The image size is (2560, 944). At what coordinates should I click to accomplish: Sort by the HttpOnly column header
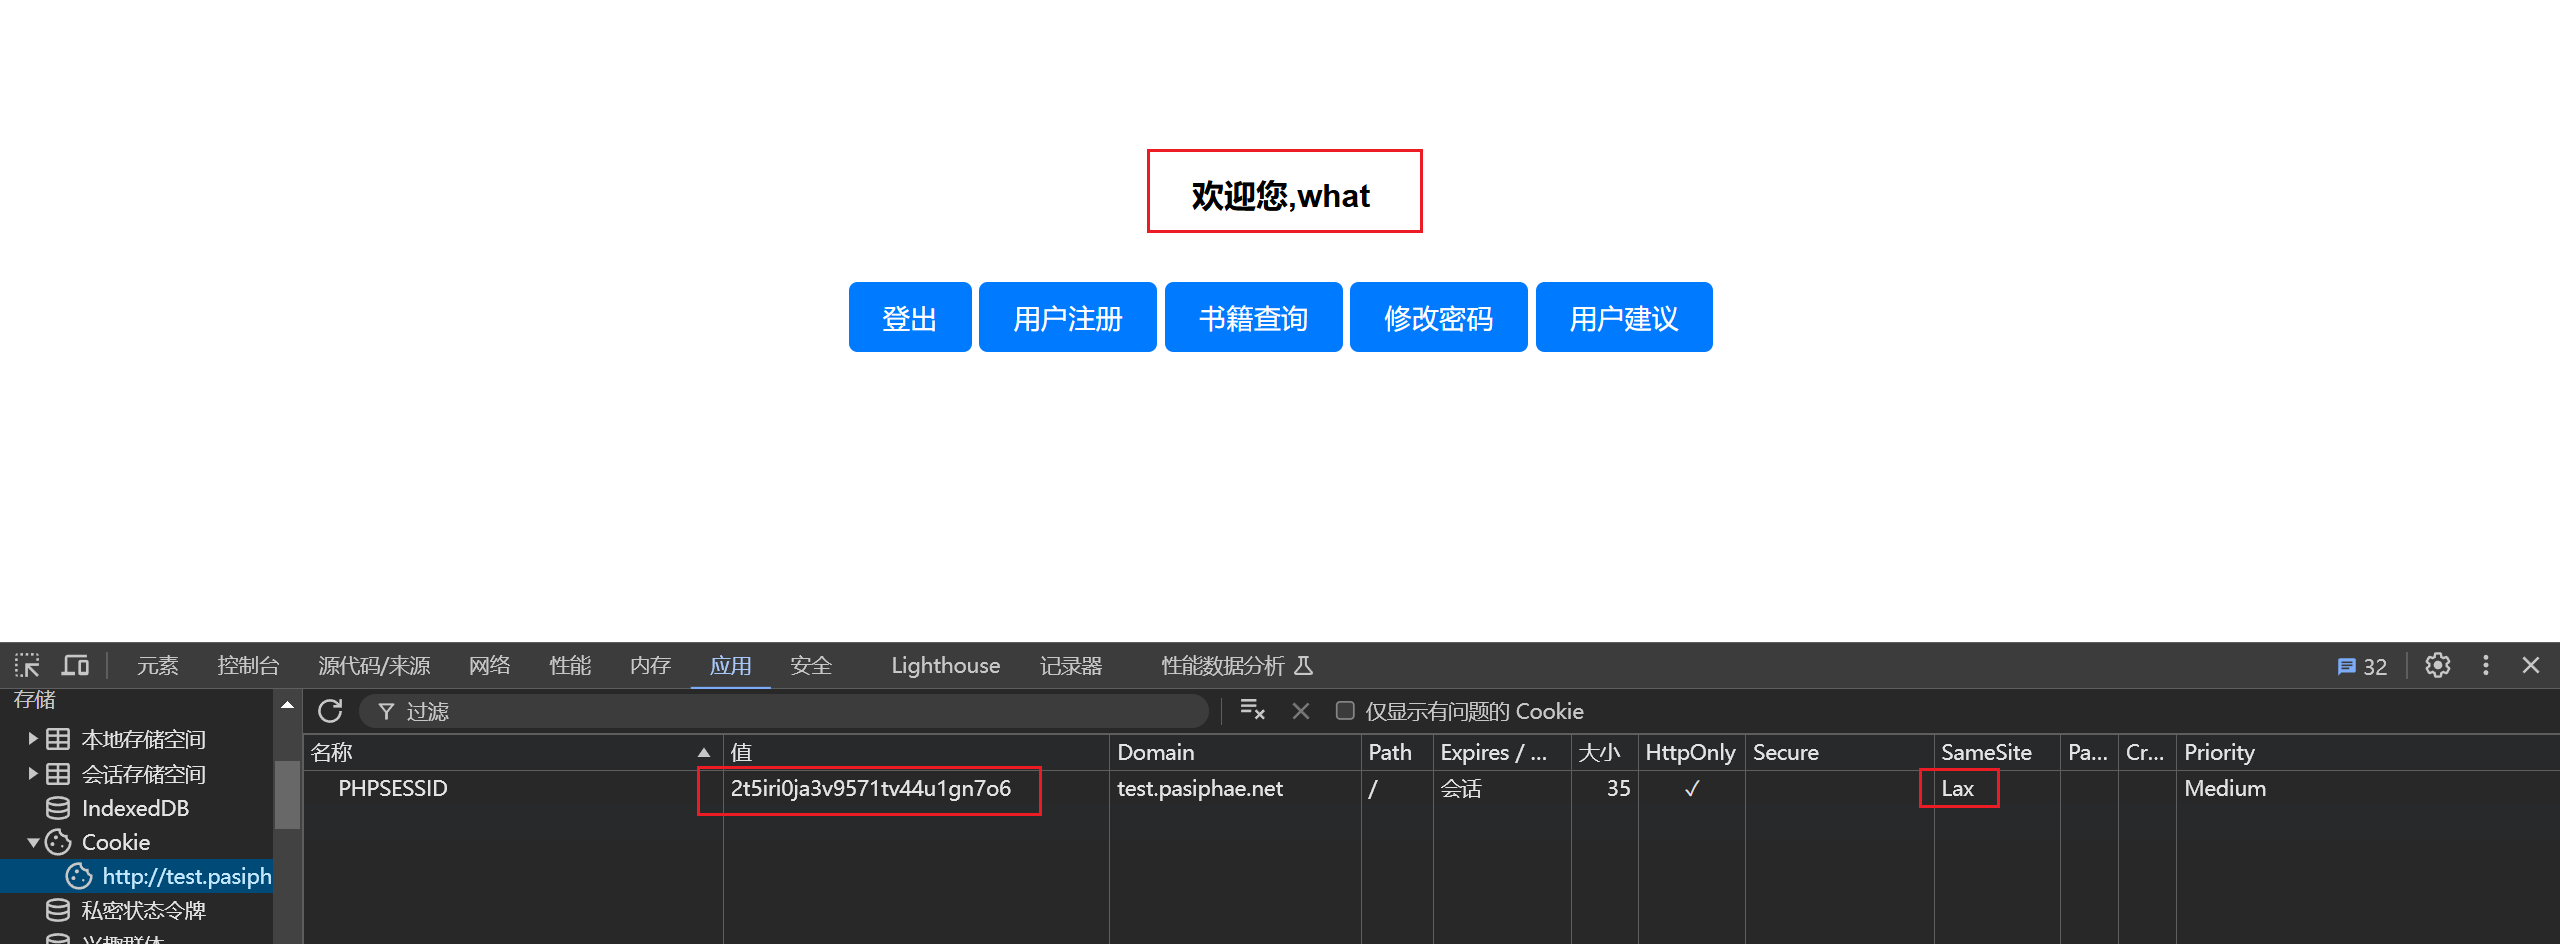click(x=1690, y=752)
